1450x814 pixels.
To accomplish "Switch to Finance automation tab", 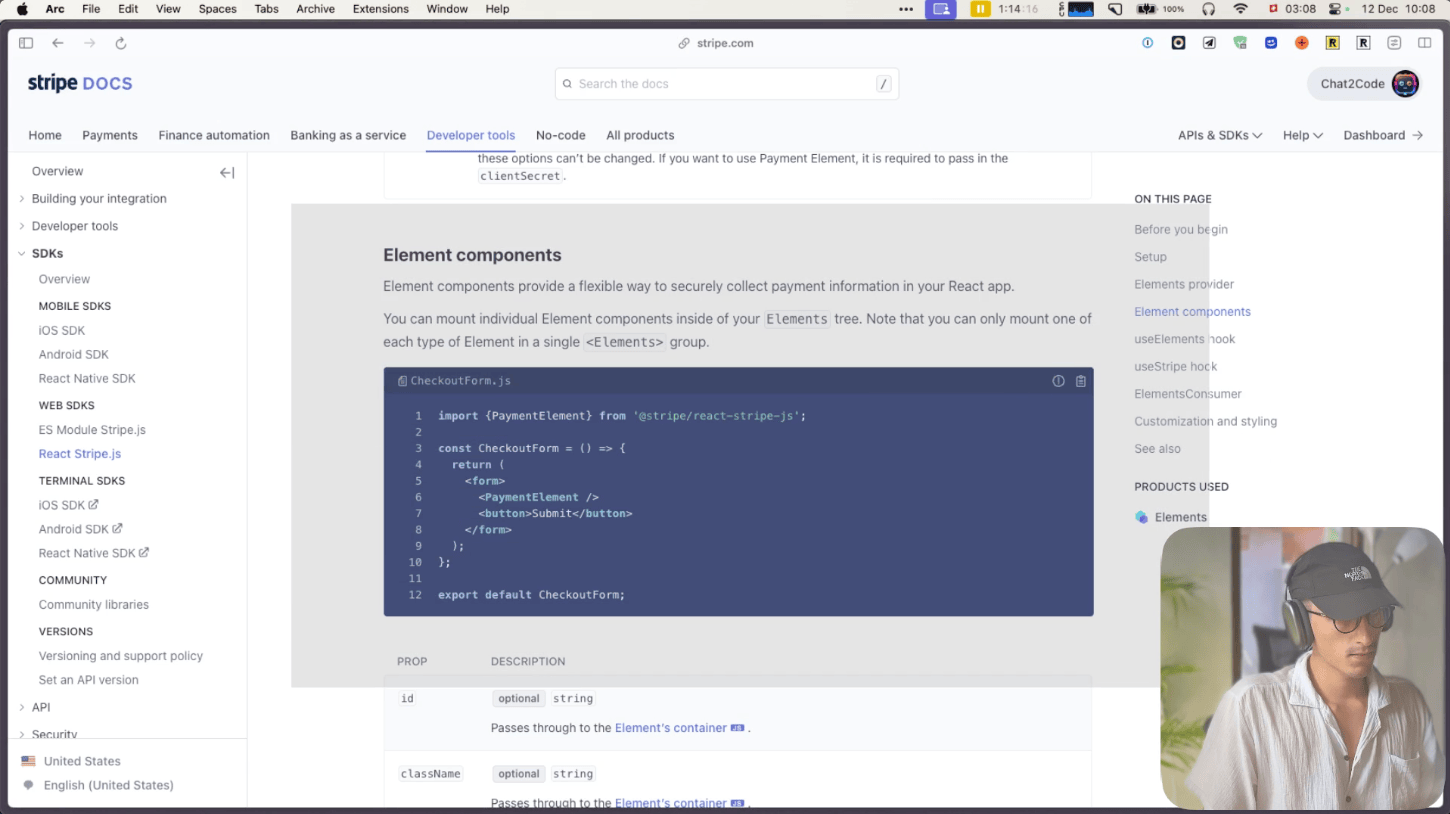I will (x=214, y=135).
